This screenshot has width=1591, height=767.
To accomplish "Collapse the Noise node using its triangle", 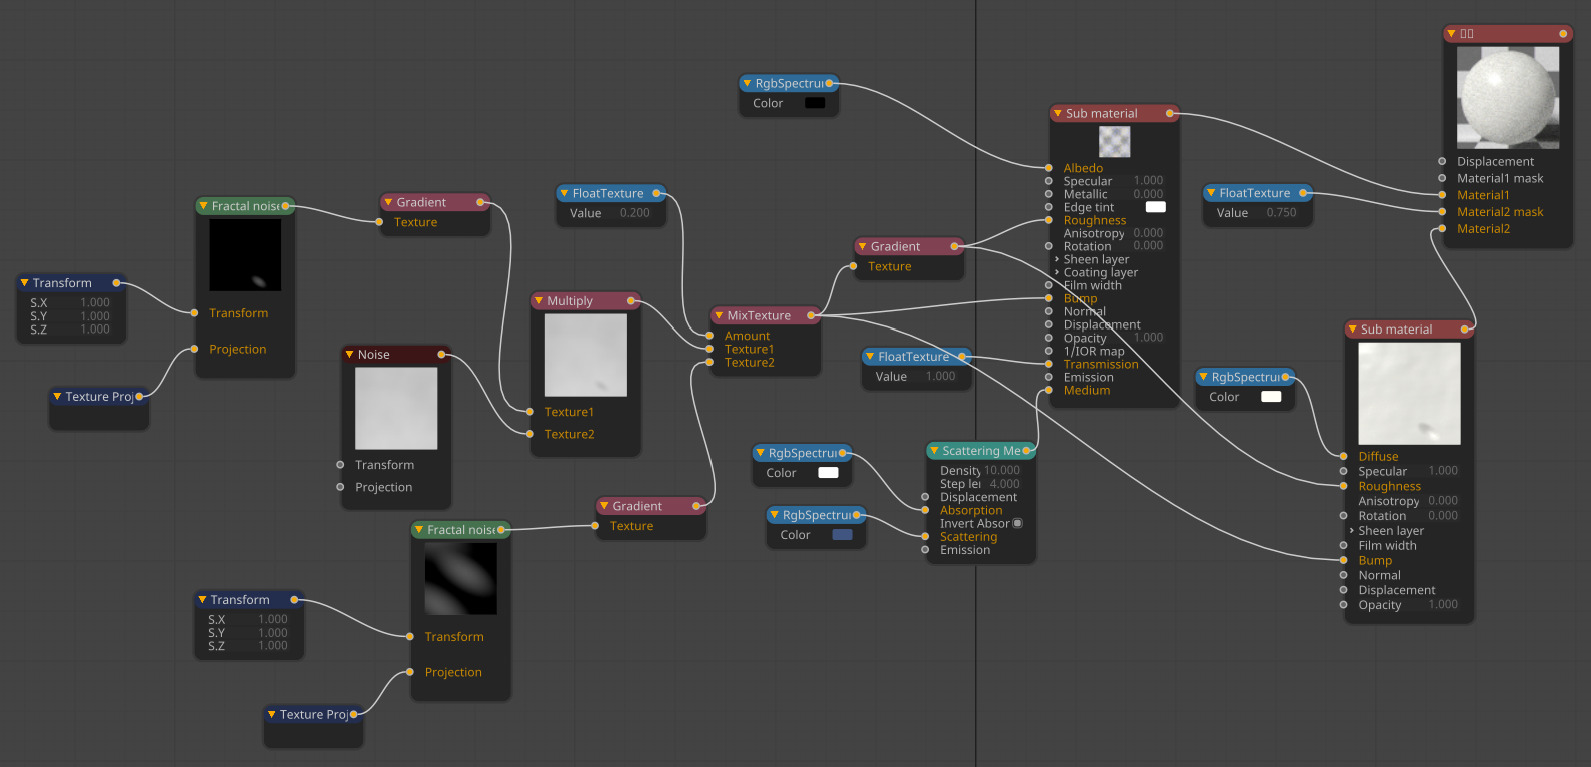I will pos(349,355).
